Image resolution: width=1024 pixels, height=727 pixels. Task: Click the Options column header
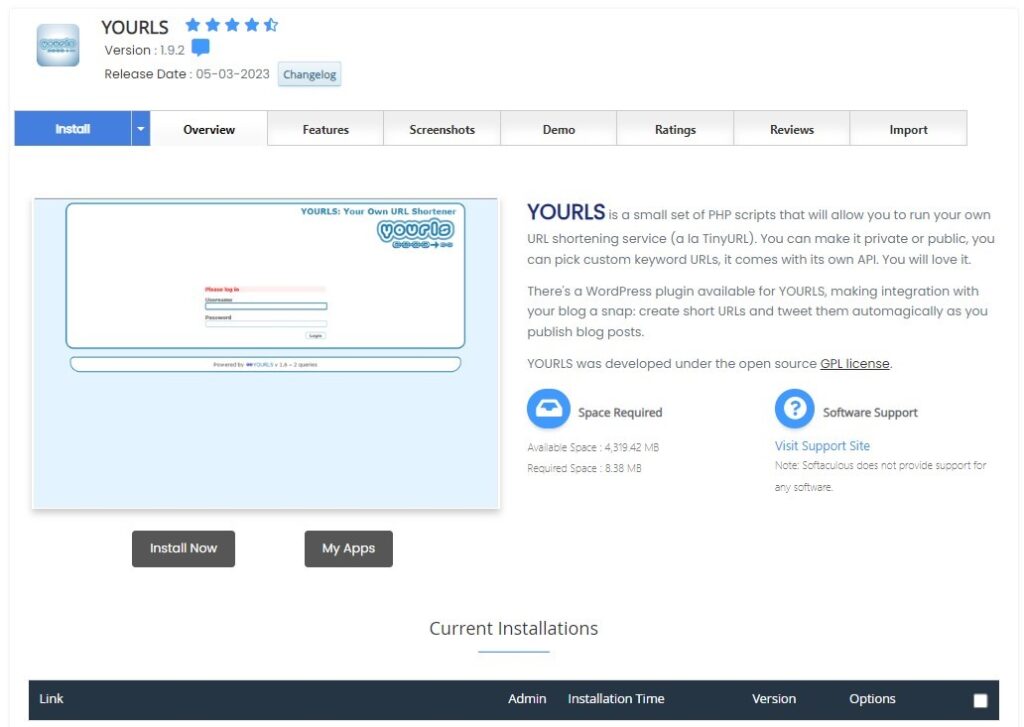tap(872, 699)
